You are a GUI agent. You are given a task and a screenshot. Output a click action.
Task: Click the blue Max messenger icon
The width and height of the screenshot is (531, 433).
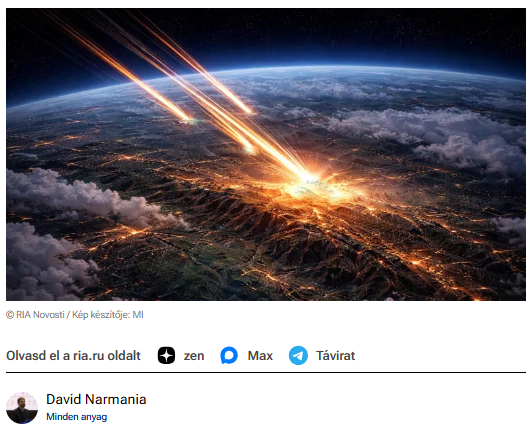pos(229,355)
